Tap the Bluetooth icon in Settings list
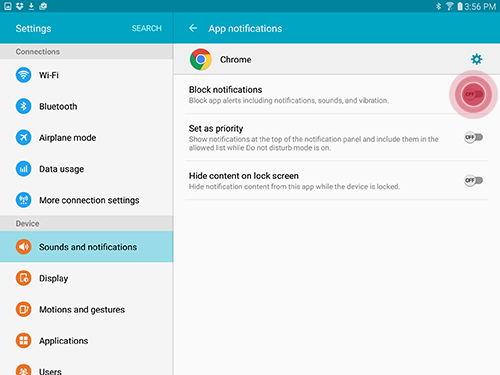Image resolution: width=500 pixels, height=375 pixels. [x=23, y=106]
